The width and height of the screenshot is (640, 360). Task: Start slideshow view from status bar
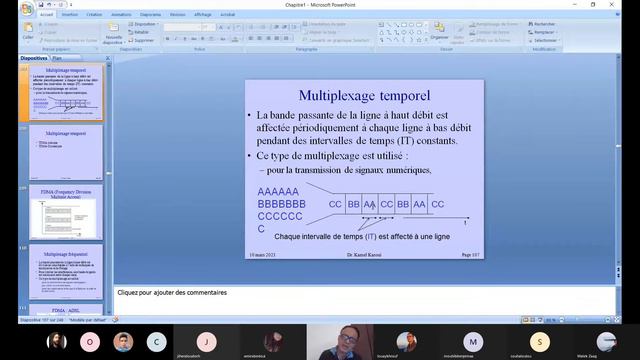click(x=540, y=320)
